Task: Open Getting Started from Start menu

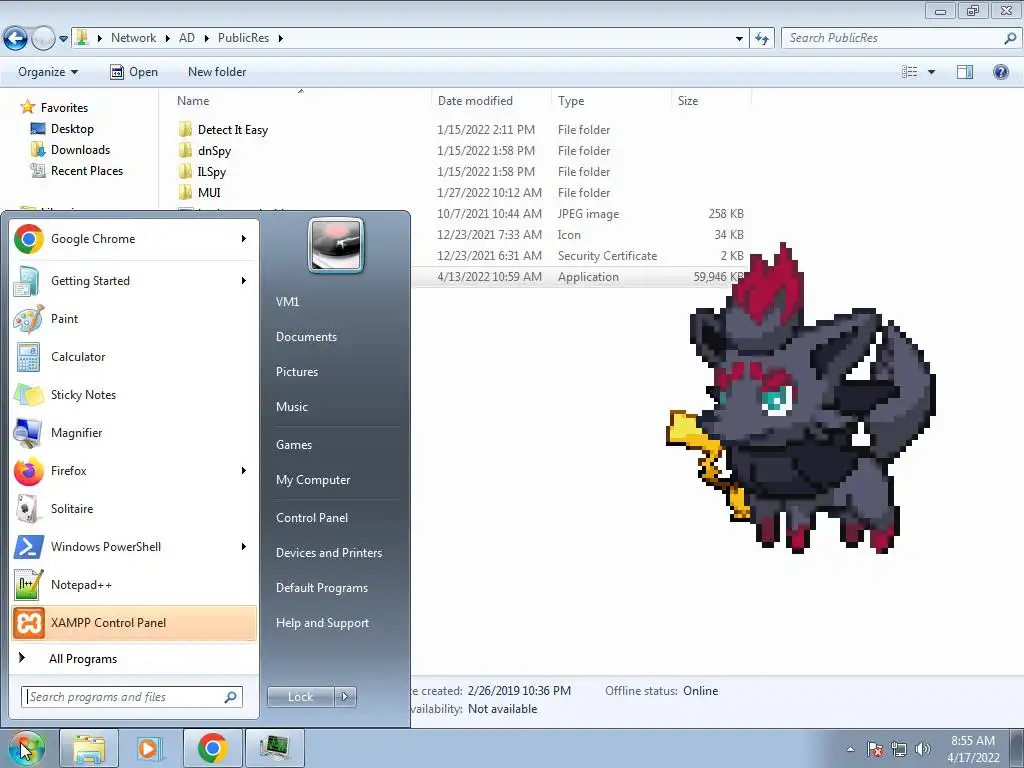Action: click(134, 281)
